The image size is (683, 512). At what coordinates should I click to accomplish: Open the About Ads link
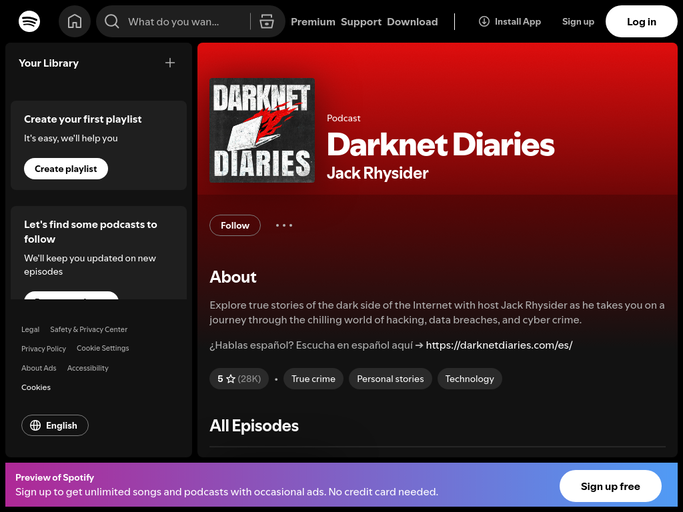click(x=39, y=368)
